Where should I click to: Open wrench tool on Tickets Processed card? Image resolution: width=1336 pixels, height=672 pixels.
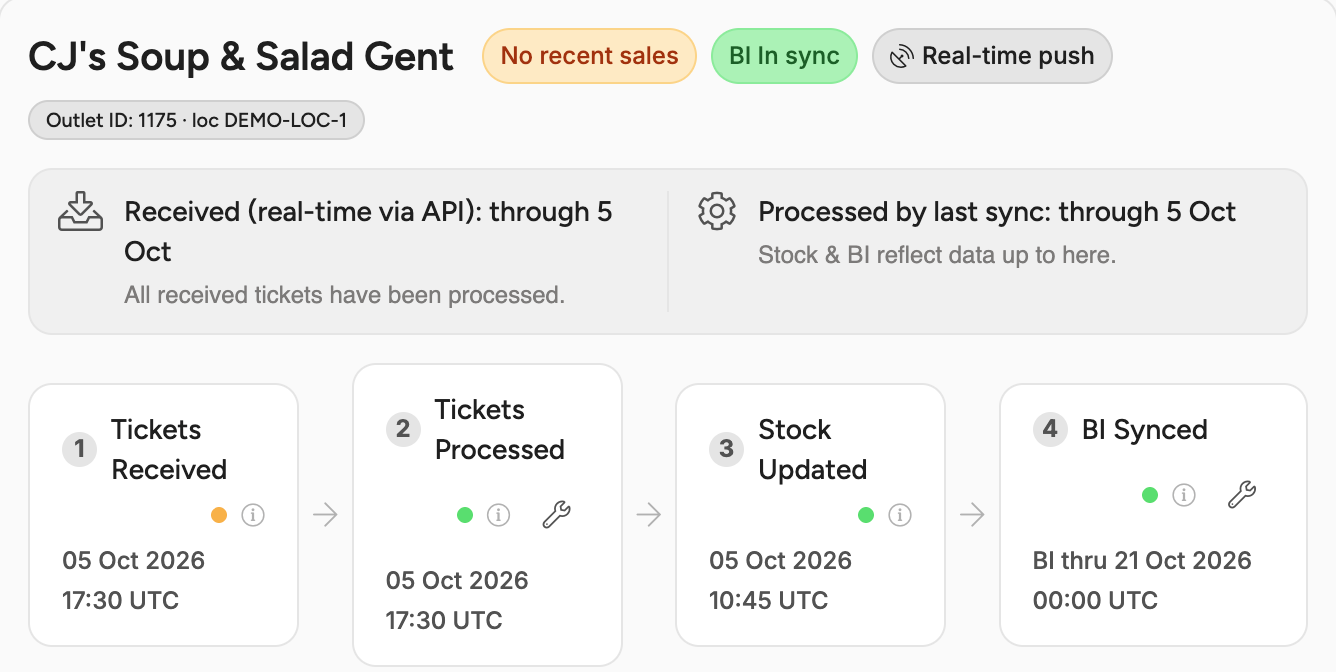pyautogui.click(x=556, y=515)
